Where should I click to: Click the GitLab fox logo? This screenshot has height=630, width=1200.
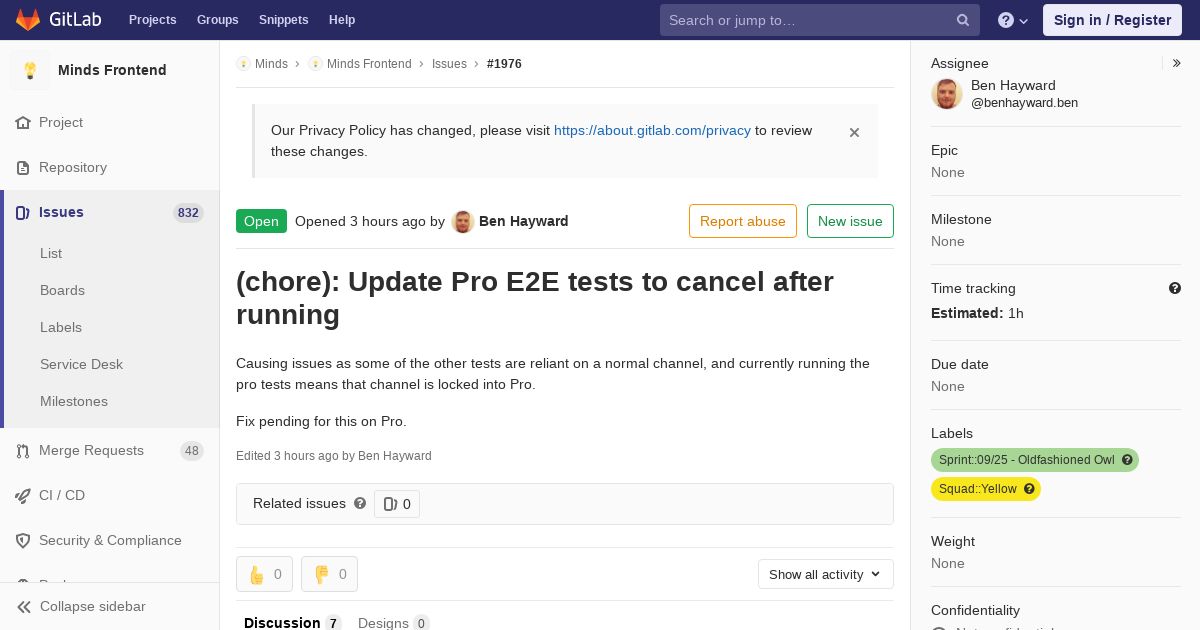point(28,19)
